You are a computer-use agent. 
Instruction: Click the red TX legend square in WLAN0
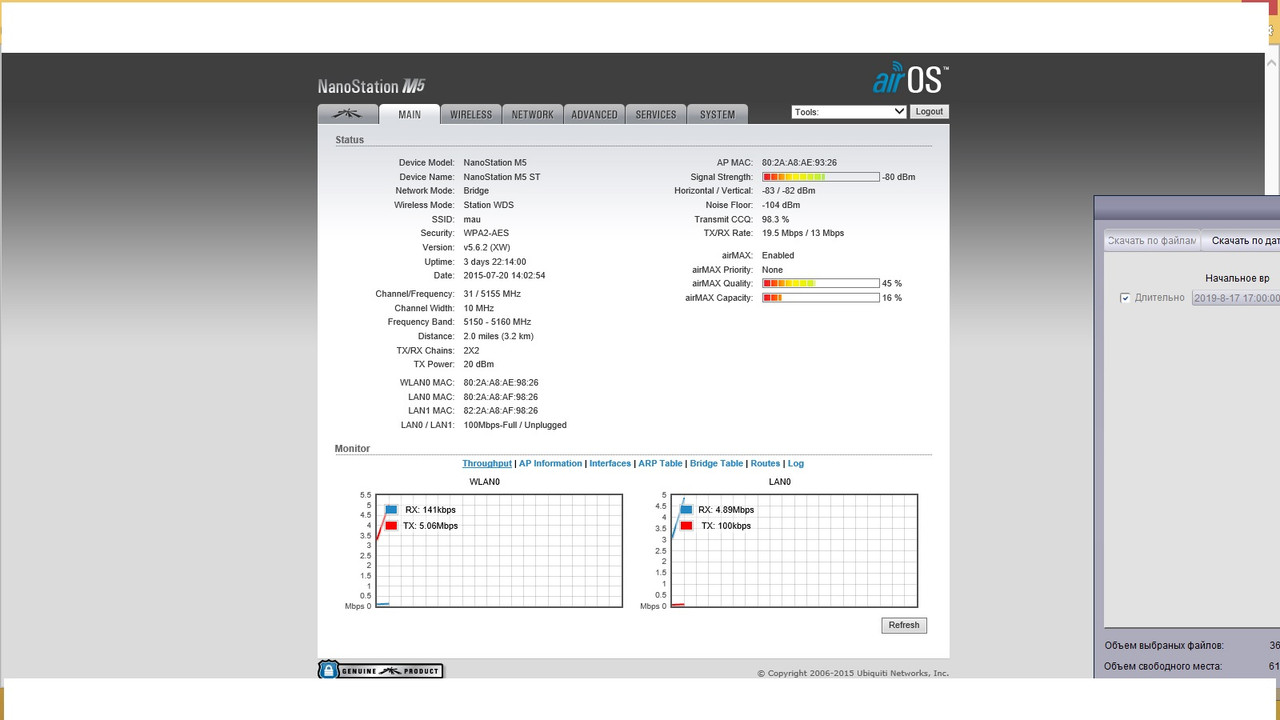coord(391,525)
